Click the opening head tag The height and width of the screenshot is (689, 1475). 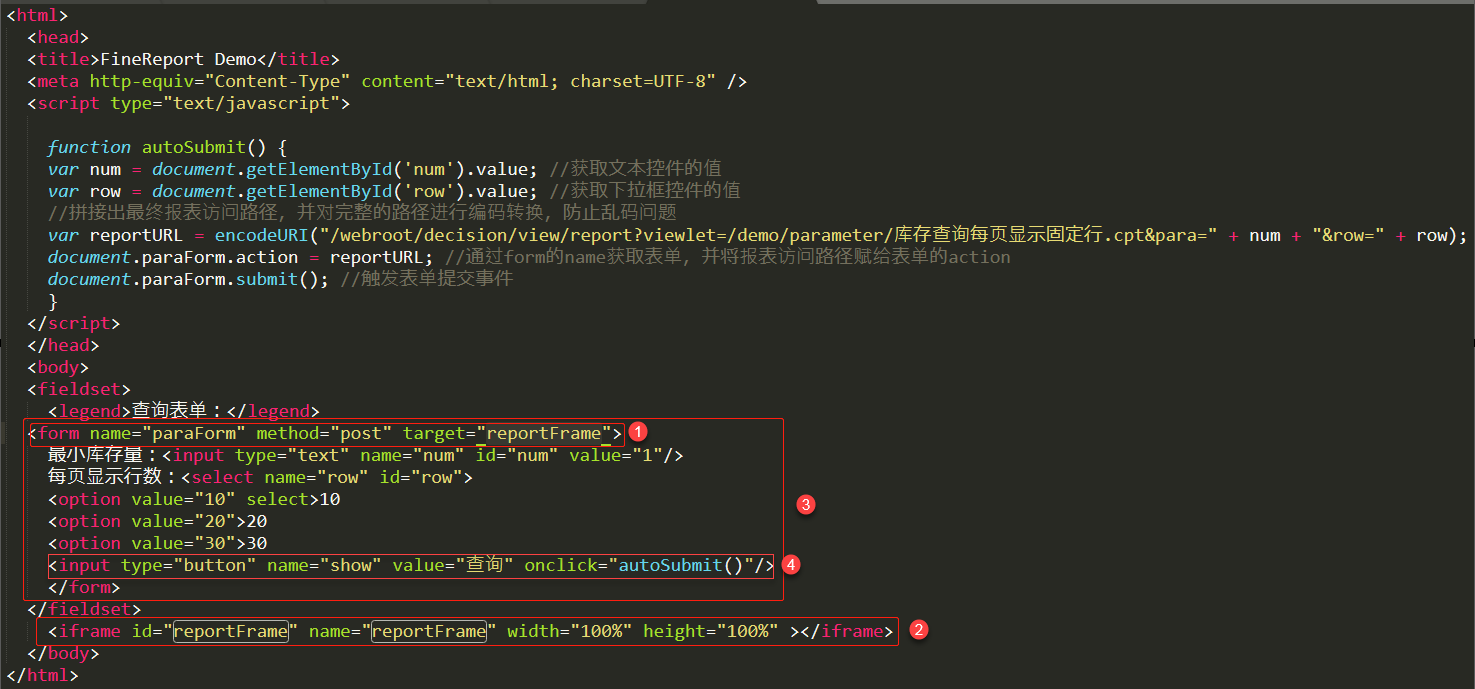[58, 37]
